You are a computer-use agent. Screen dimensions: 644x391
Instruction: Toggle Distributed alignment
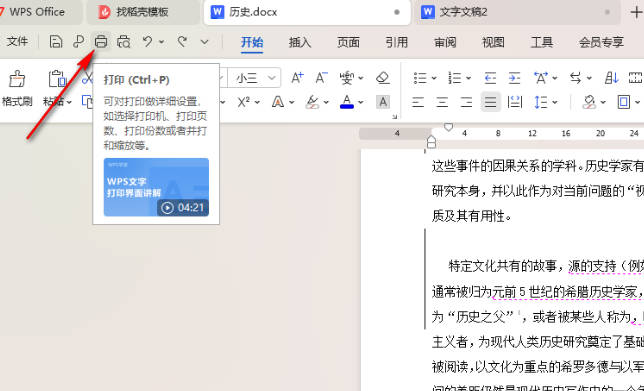(515, 102)
